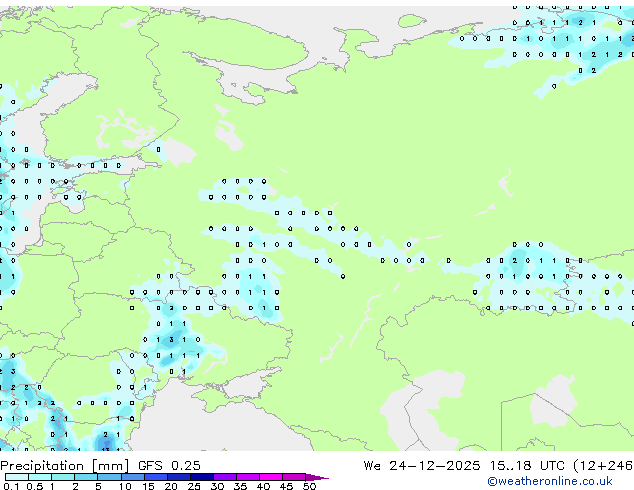
Task: Pick the 15–20 mm legend color box
Action: [x=155, y=477]
